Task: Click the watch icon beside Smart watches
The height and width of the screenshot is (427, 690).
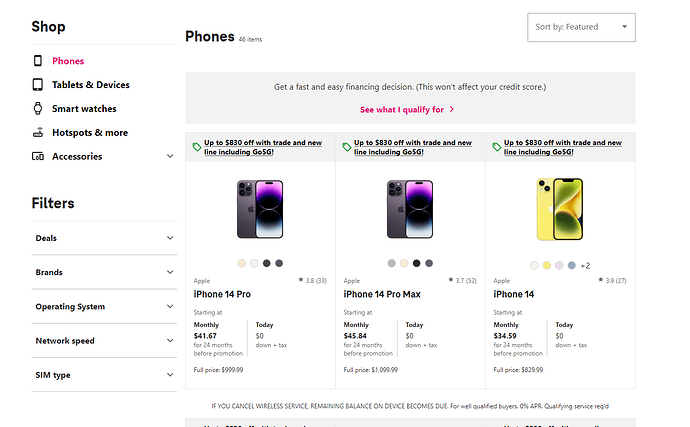Action: coord(38,108)
